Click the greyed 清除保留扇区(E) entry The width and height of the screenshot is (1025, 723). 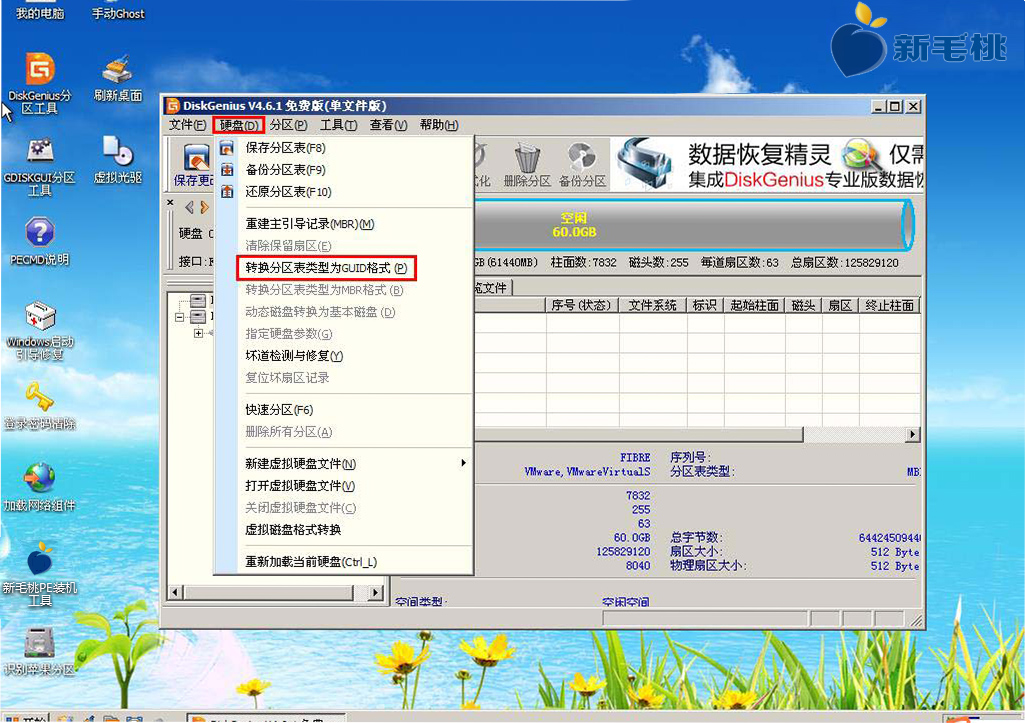coord(344,246)
